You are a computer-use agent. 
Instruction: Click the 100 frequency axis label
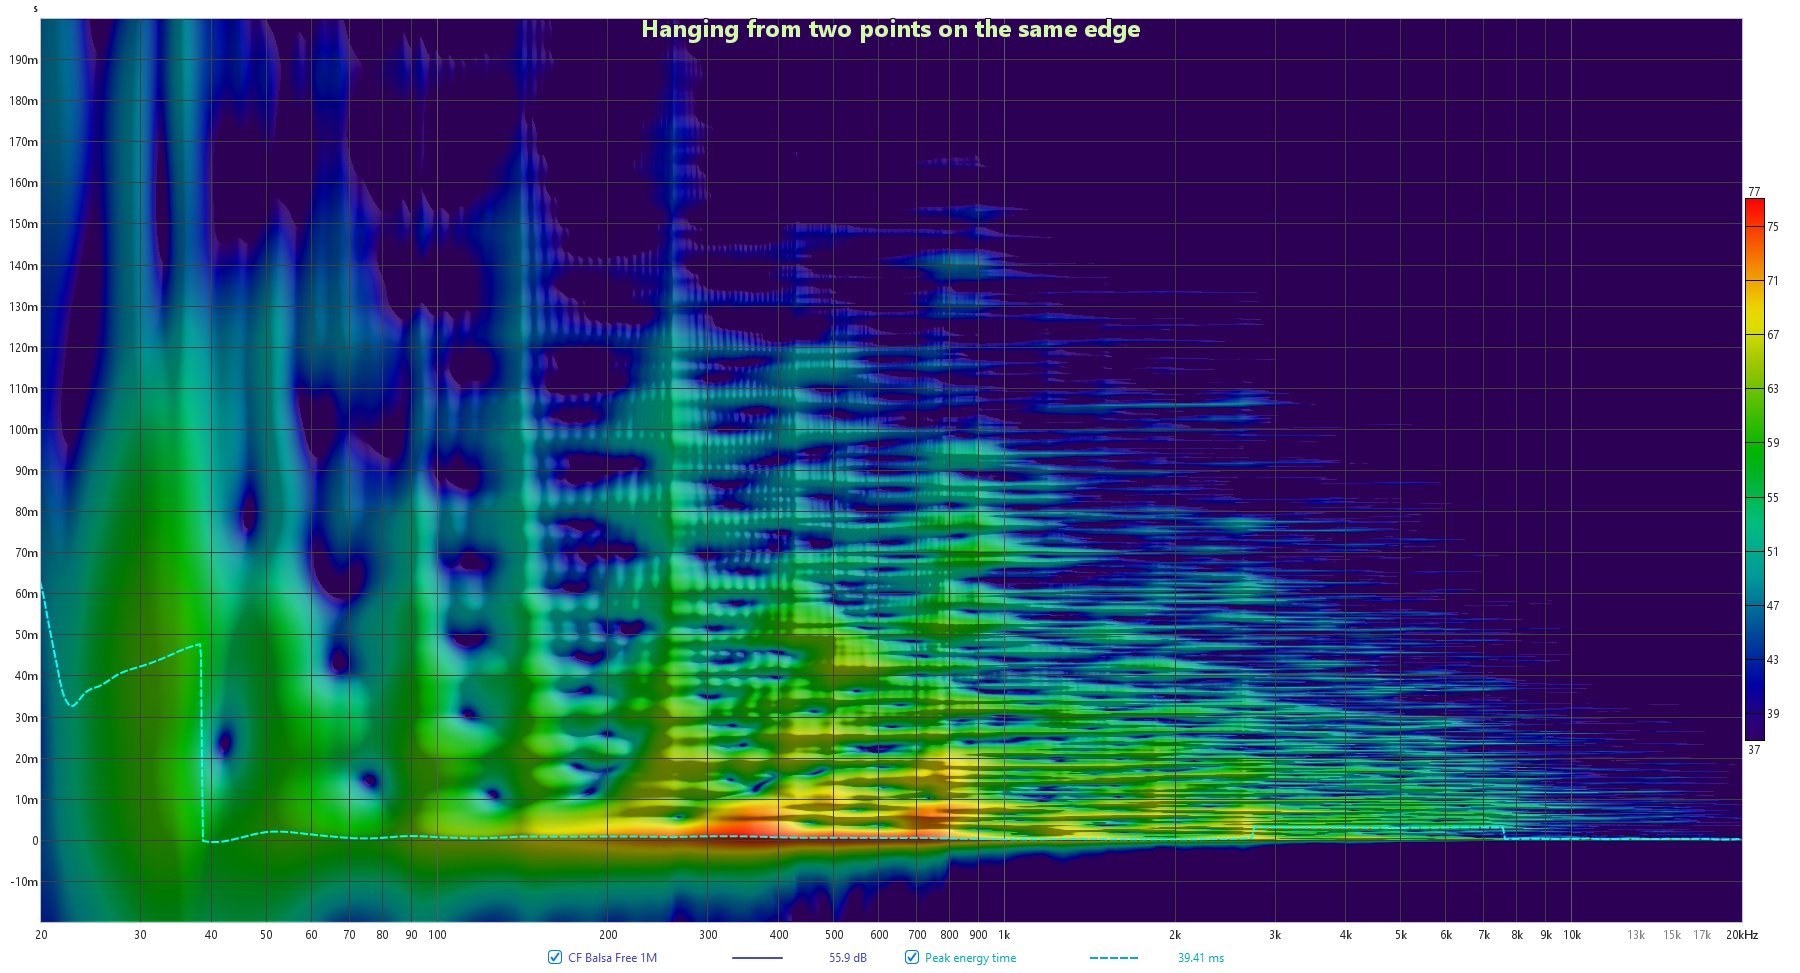437,935
